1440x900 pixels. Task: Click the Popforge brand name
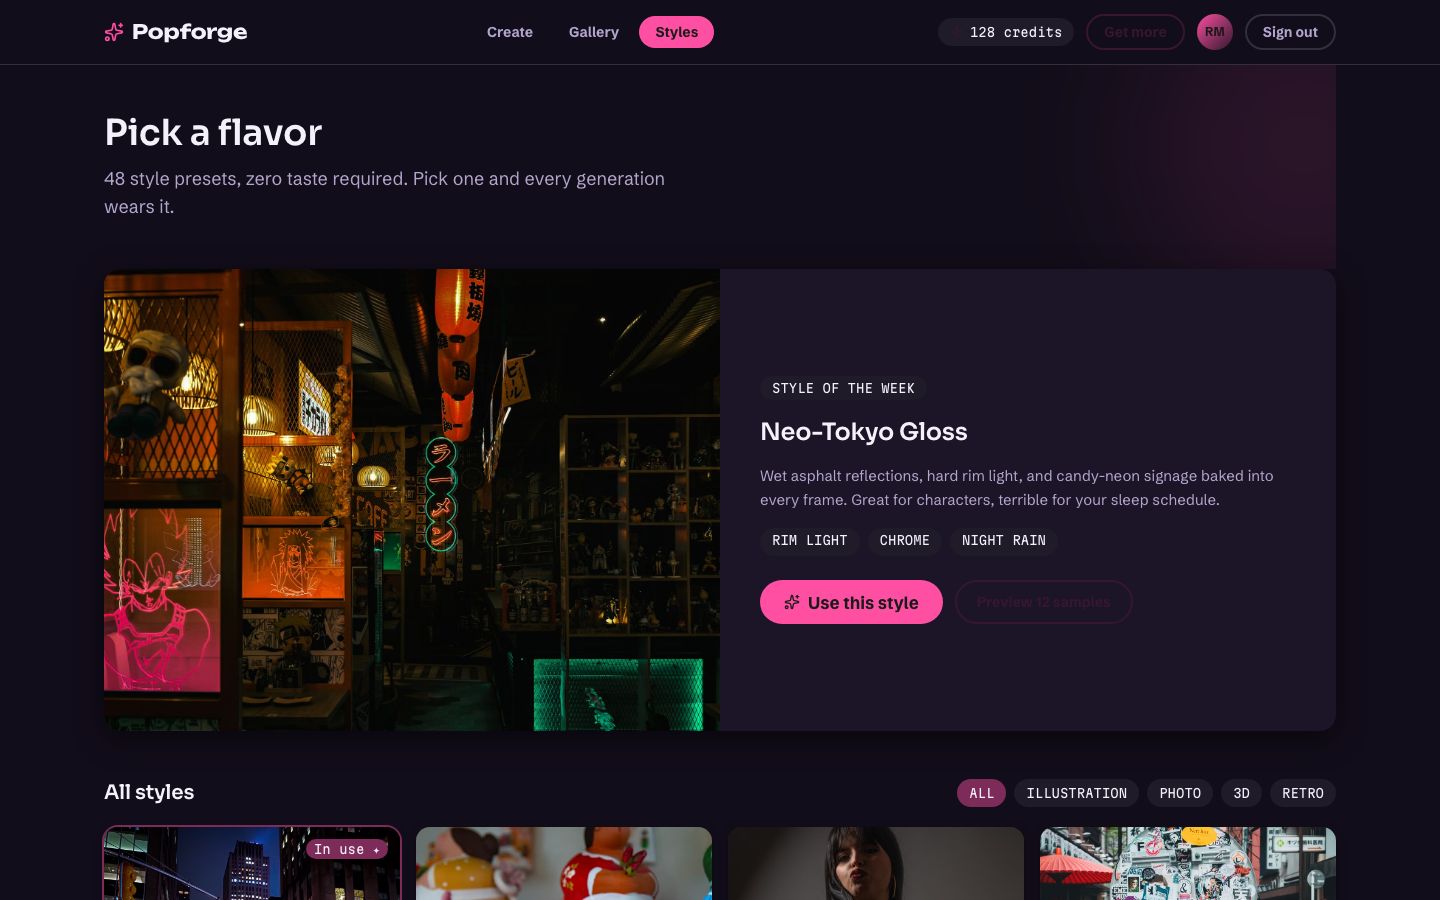pyautogui.click(x=189, y=32)
